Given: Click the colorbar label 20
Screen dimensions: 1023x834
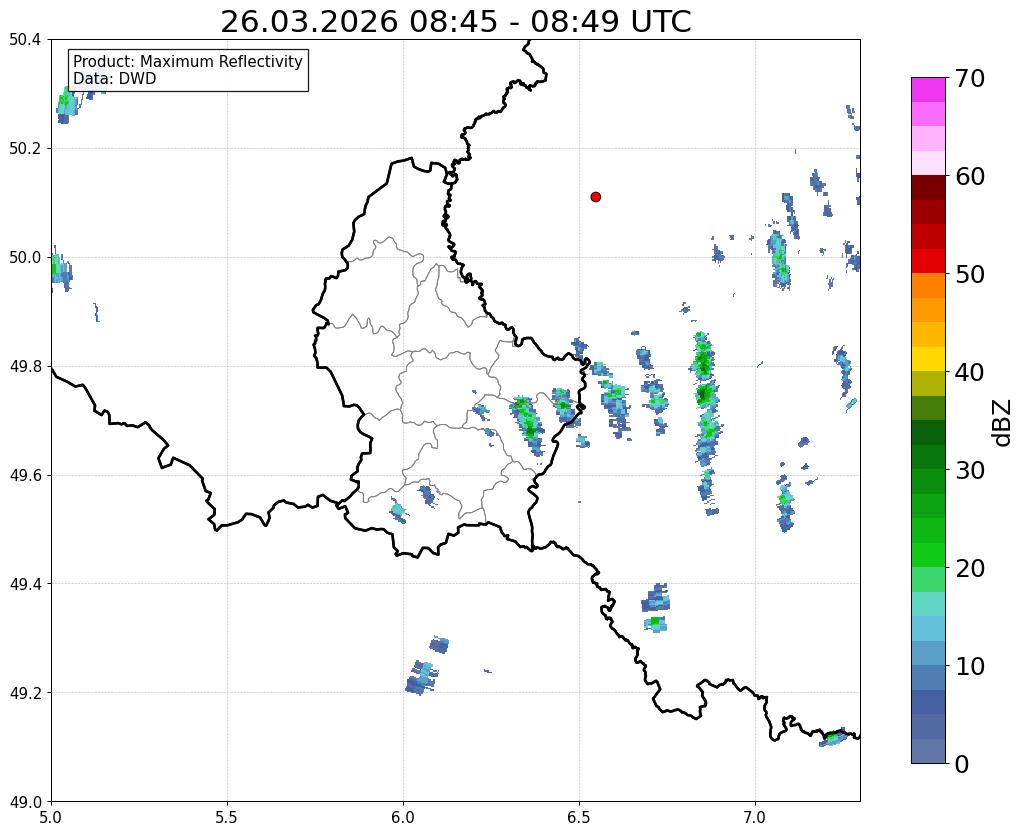Looking at the screenshot, I should (x=970, y=568).
